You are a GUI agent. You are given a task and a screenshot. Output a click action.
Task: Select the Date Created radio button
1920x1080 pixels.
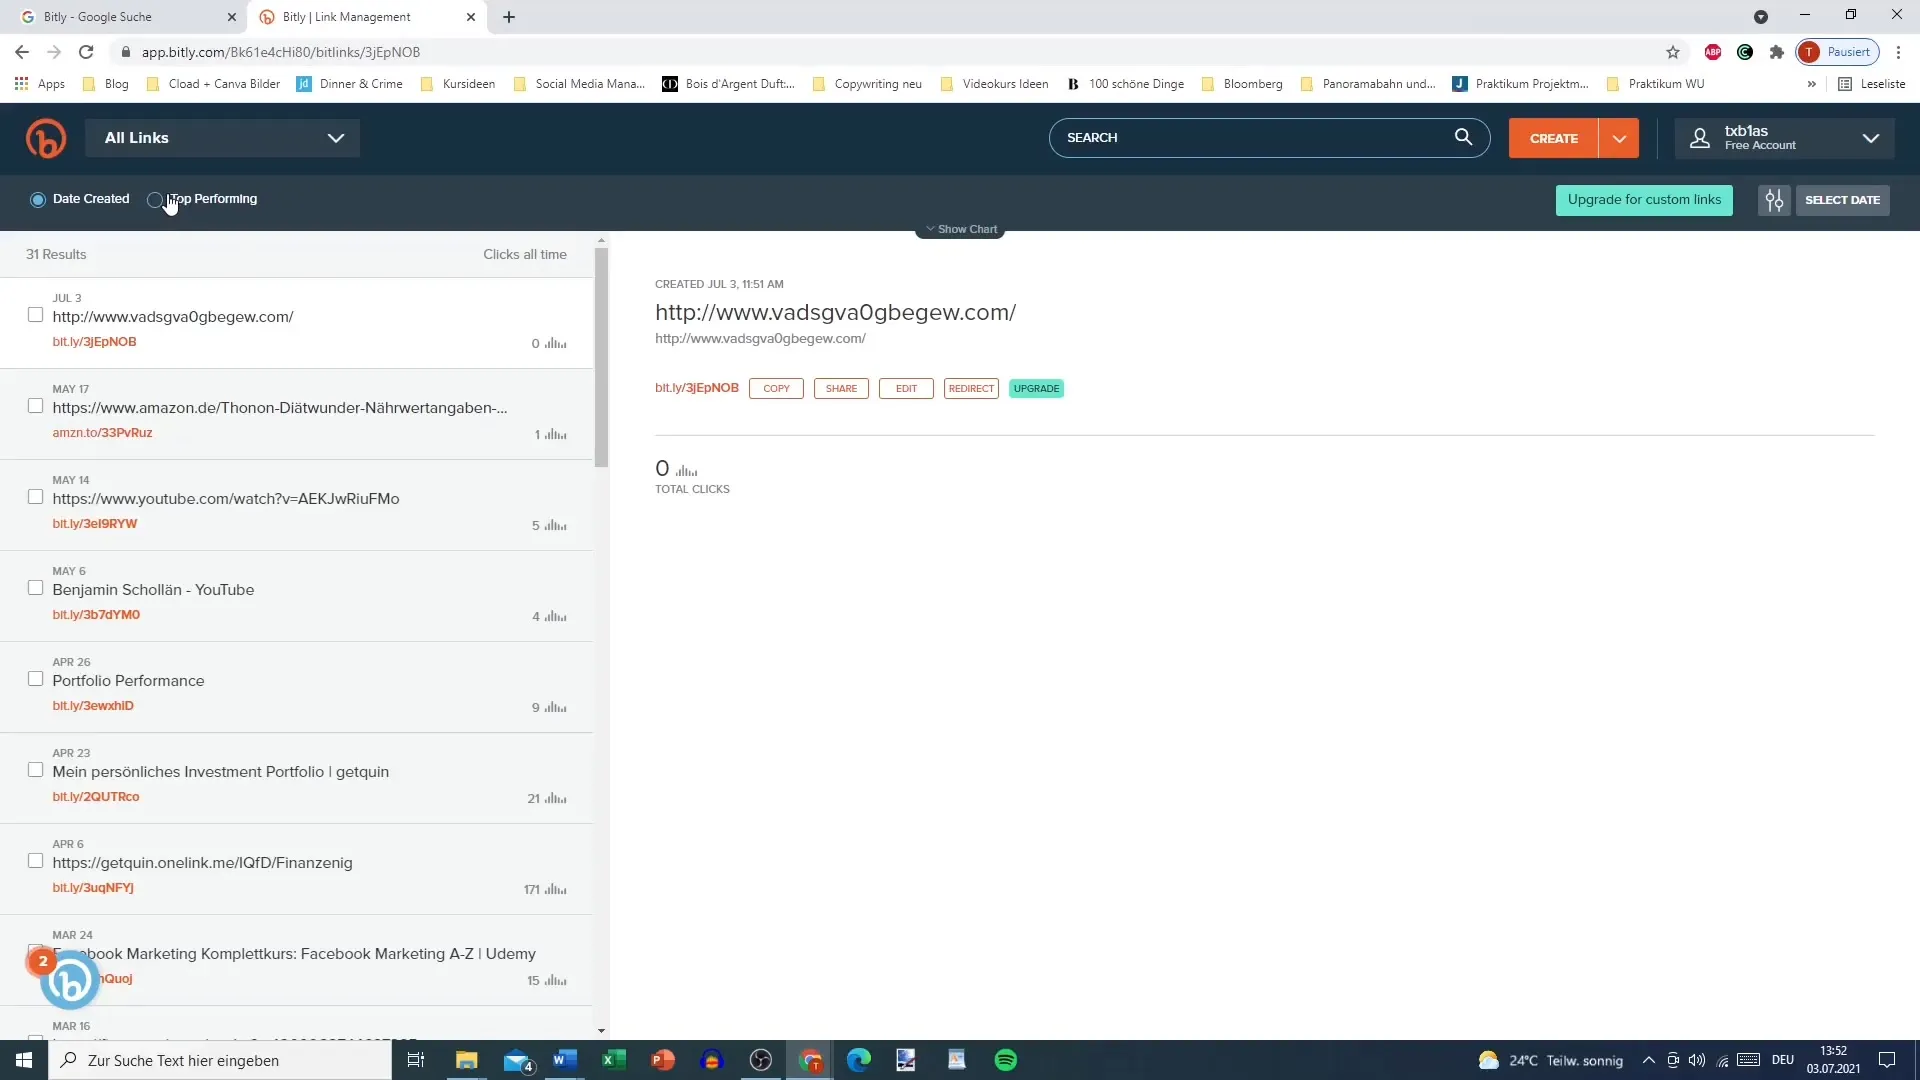pos(36,199)
